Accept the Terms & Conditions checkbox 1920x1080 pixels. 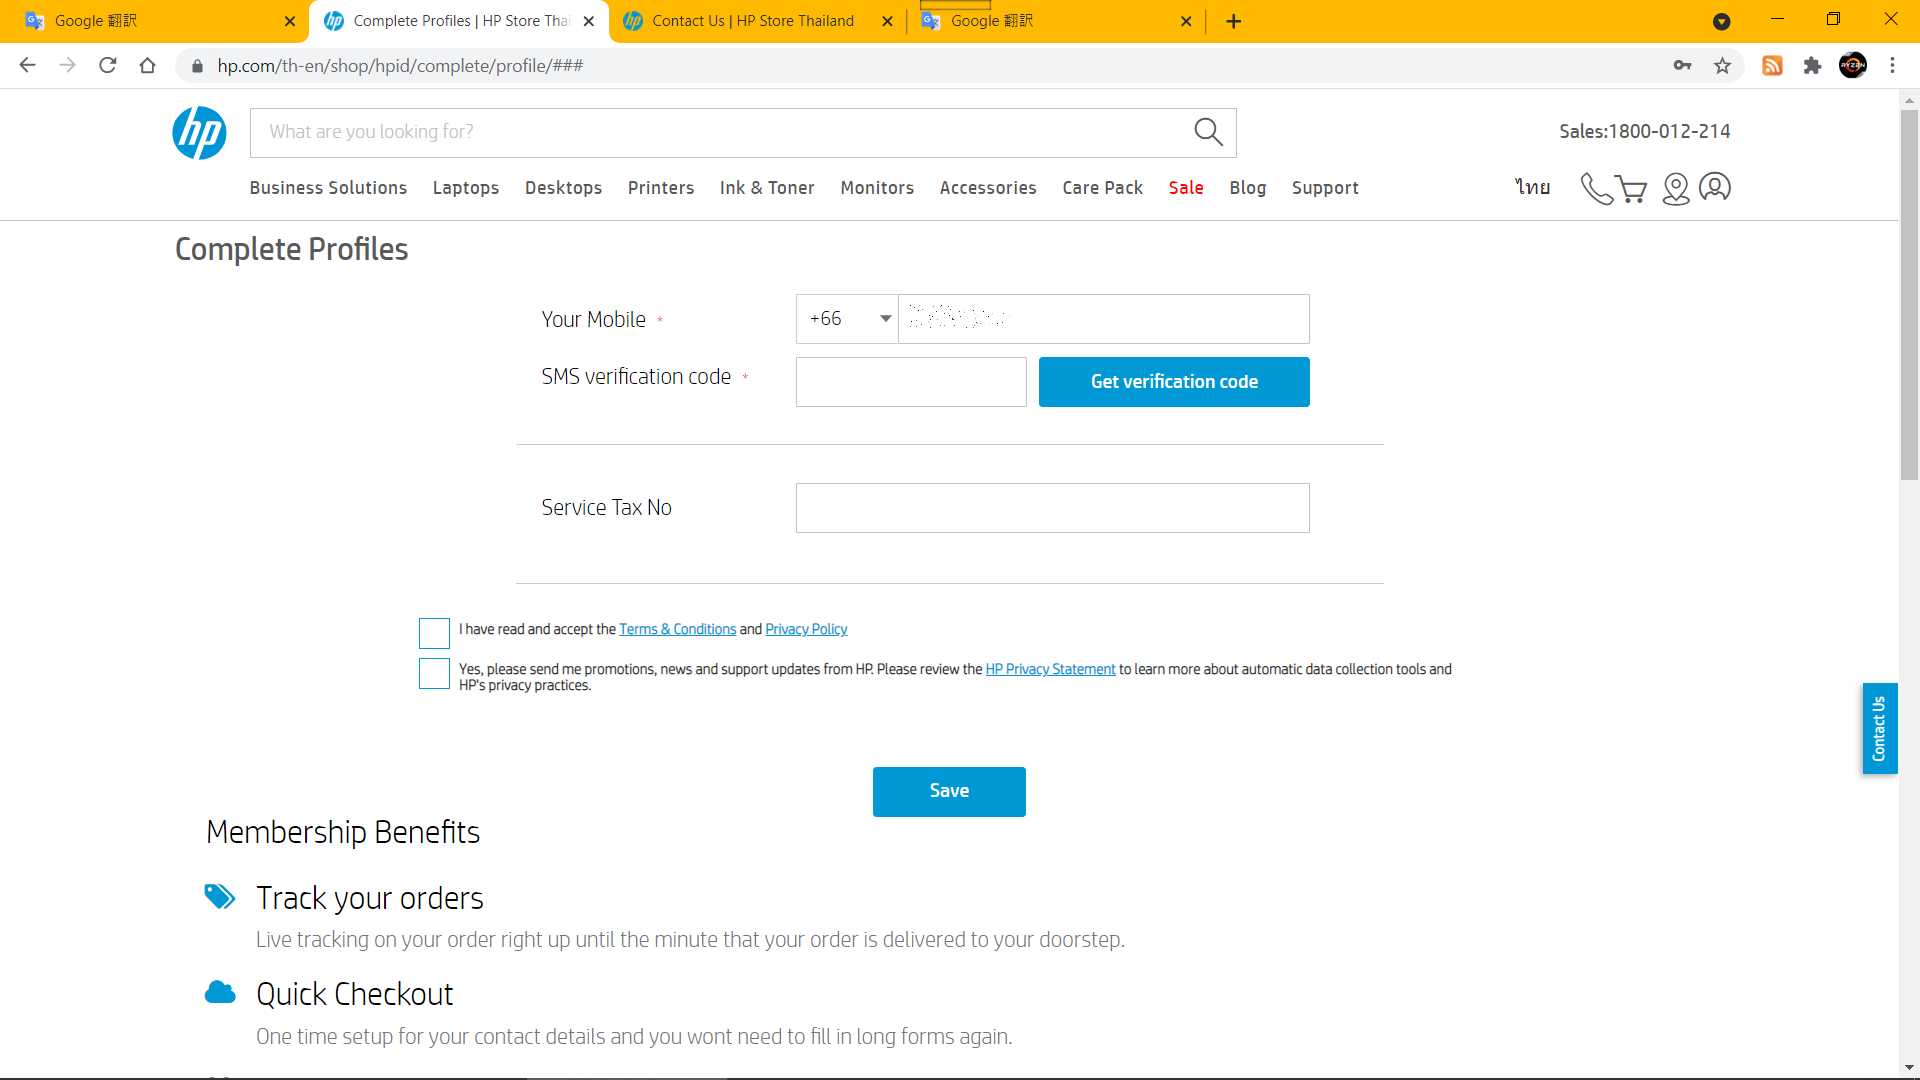click(434, 633)
